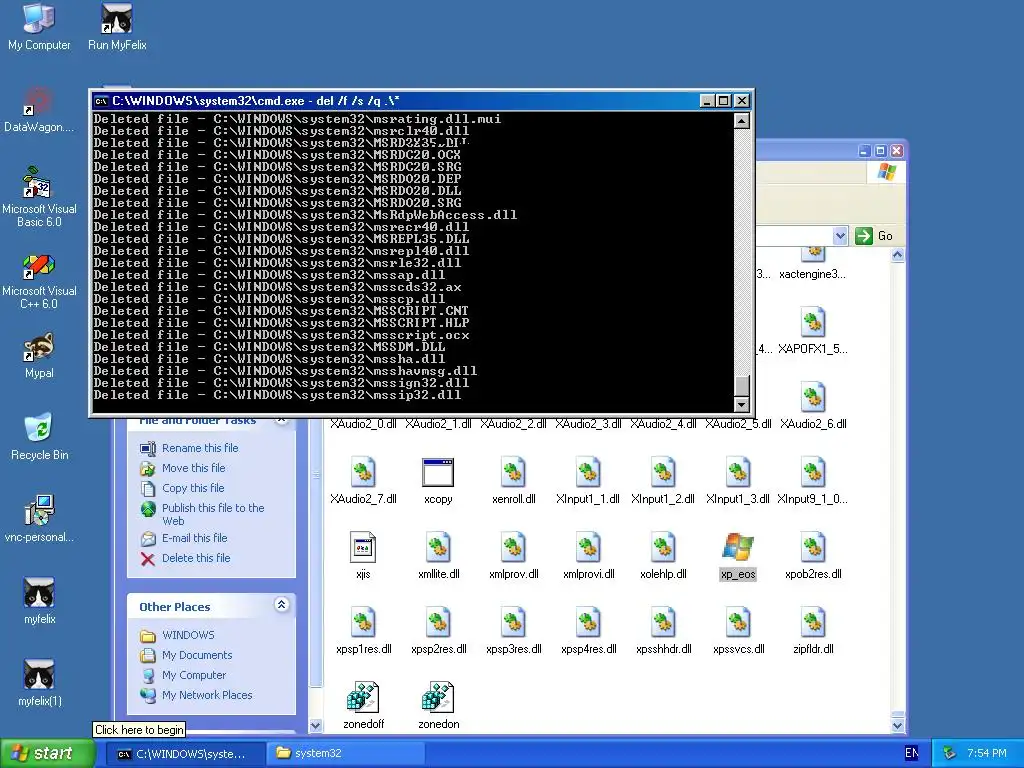The width and height of the screenshot is (1024, 768).
Task: Open Microsoft Visual C++ 6.0 shortcut
Action: (39, 281)
